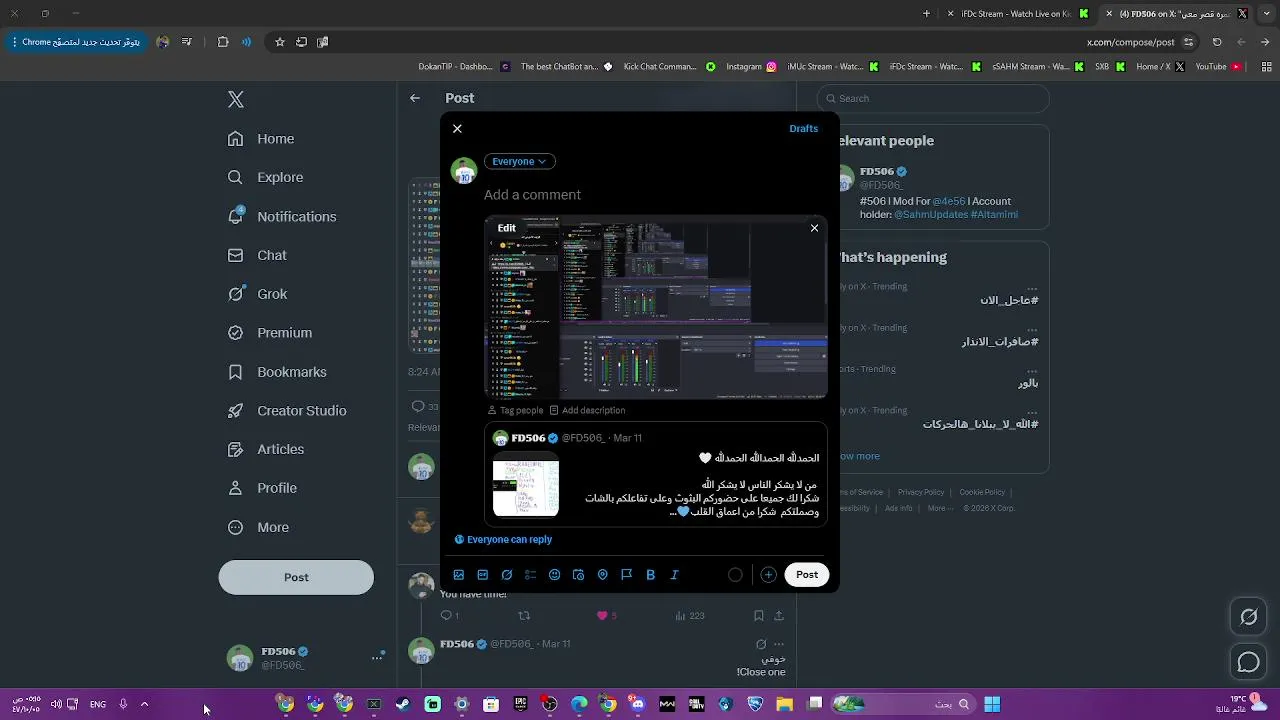Open Notifications in the sidebar
The image size is (1280, 720).
(x=282, y=216)
